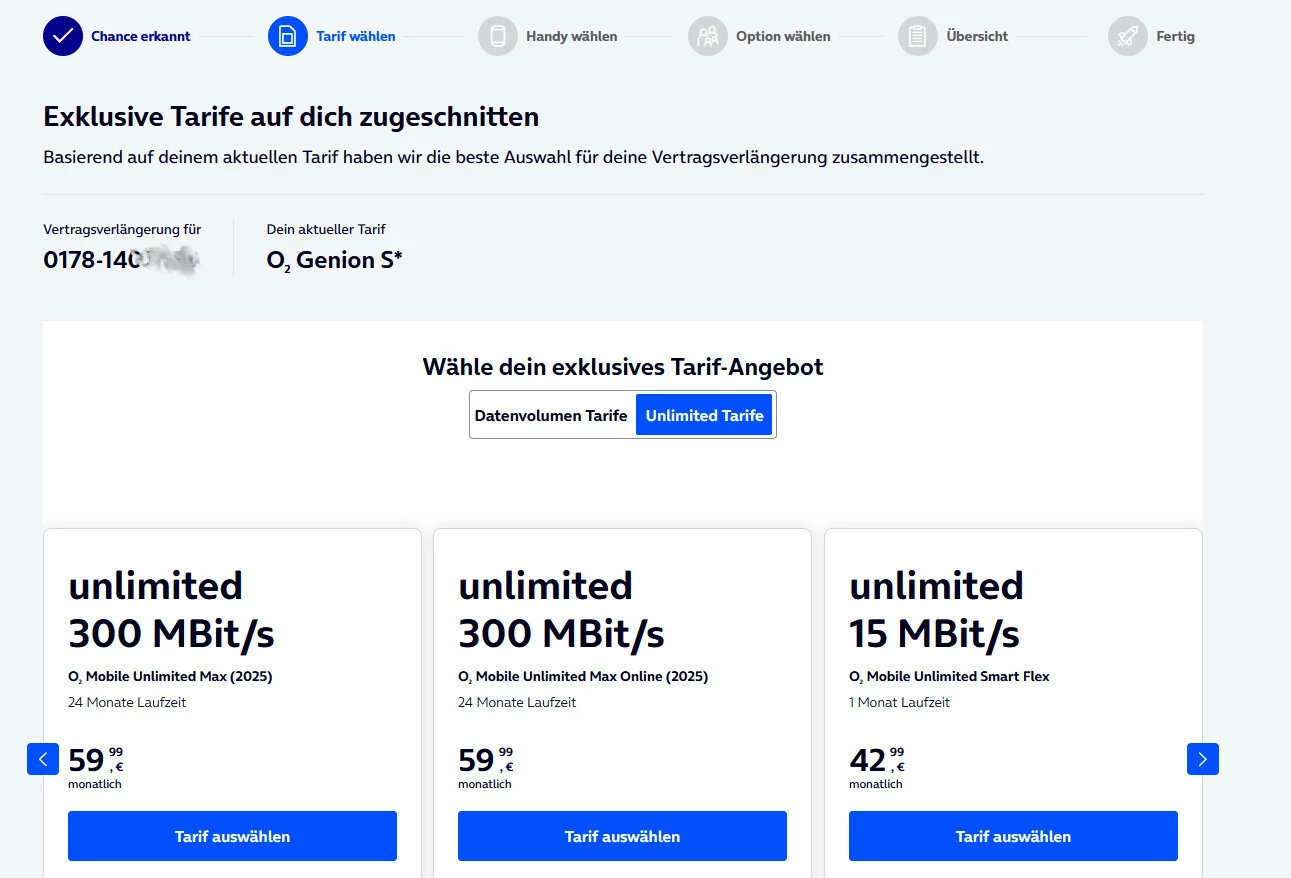The image size is (1291, 878).
Task: Switch to Datenvolumen Tarife
Action: [x=551, y=415]
